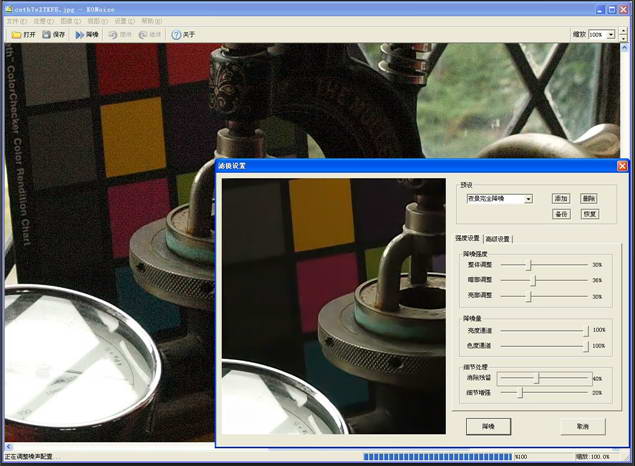
Task: Switch to the 强度设置 tab
Action: [467, 238]
